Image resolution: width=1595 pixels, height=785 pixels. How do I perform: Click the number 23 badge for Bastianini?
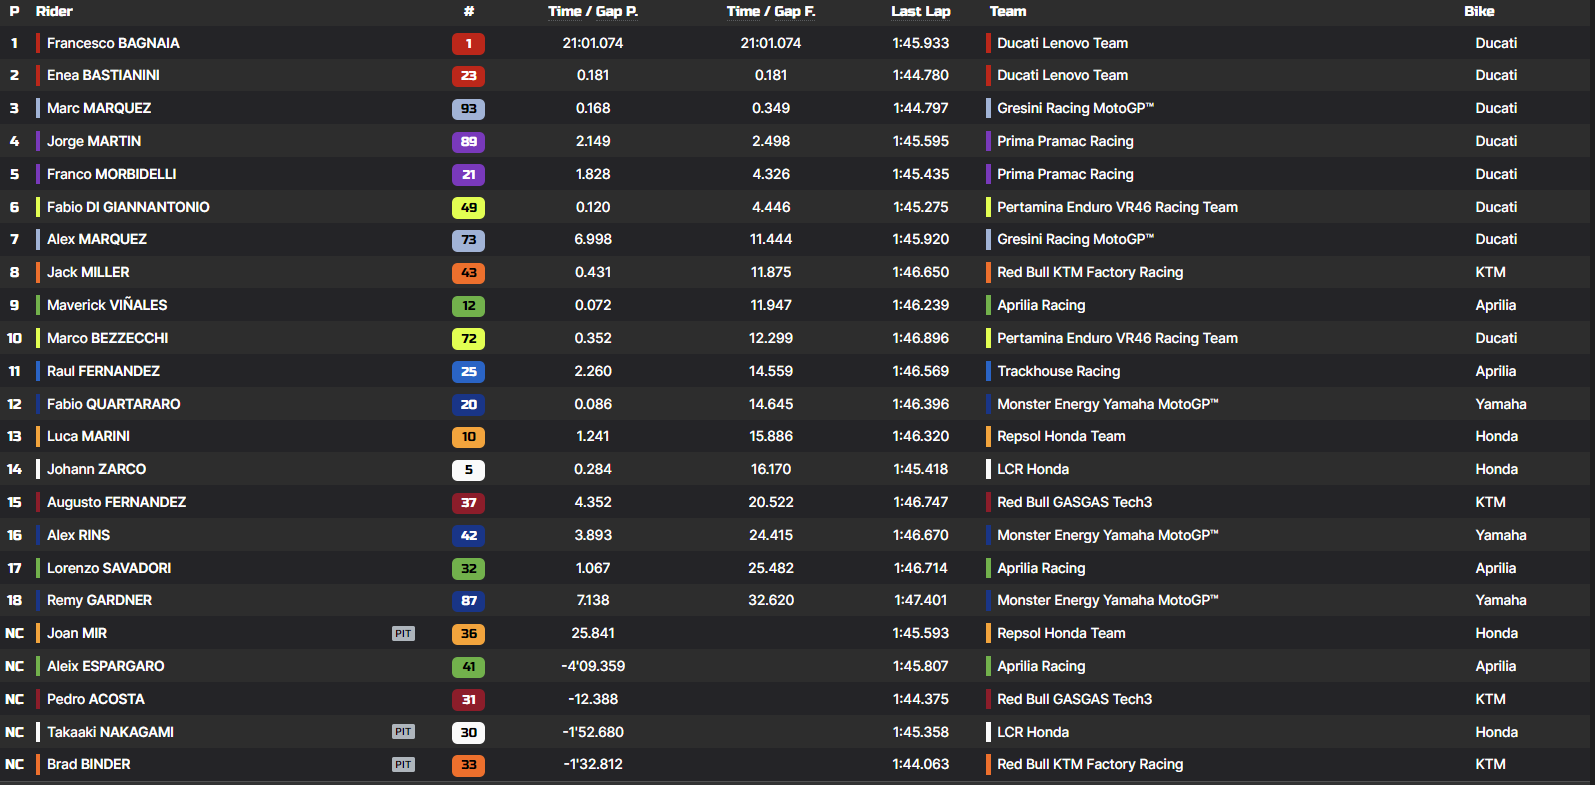point(468,76)
